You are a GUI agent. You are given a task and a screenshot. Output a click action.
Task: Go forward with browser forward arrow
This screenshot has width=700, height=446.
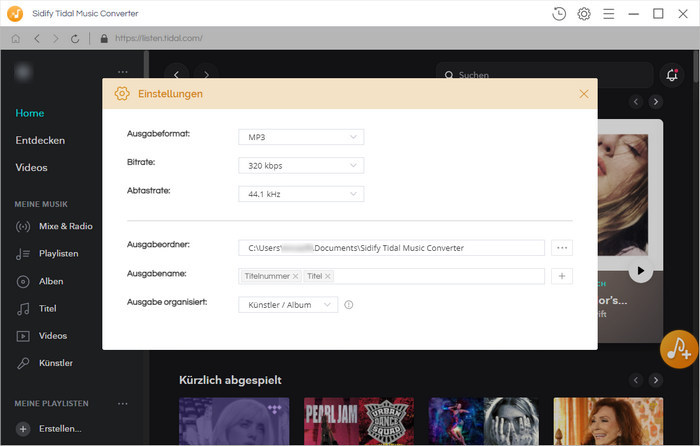56,39
